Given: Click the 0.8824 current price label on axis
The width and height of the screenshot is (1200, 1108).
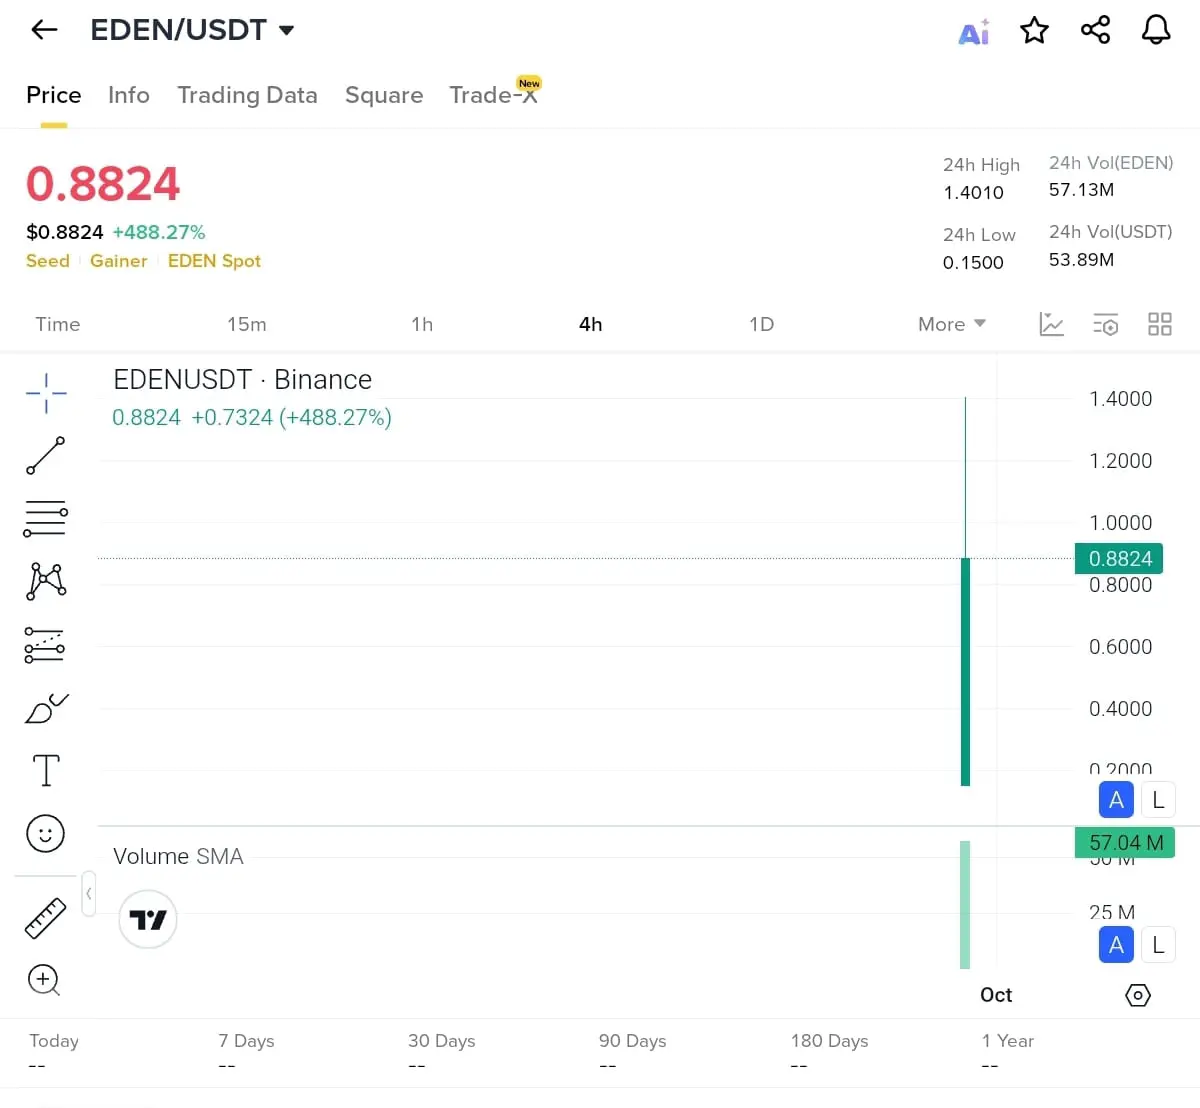Looking at the screenshot, I should tap(1120, 559).
